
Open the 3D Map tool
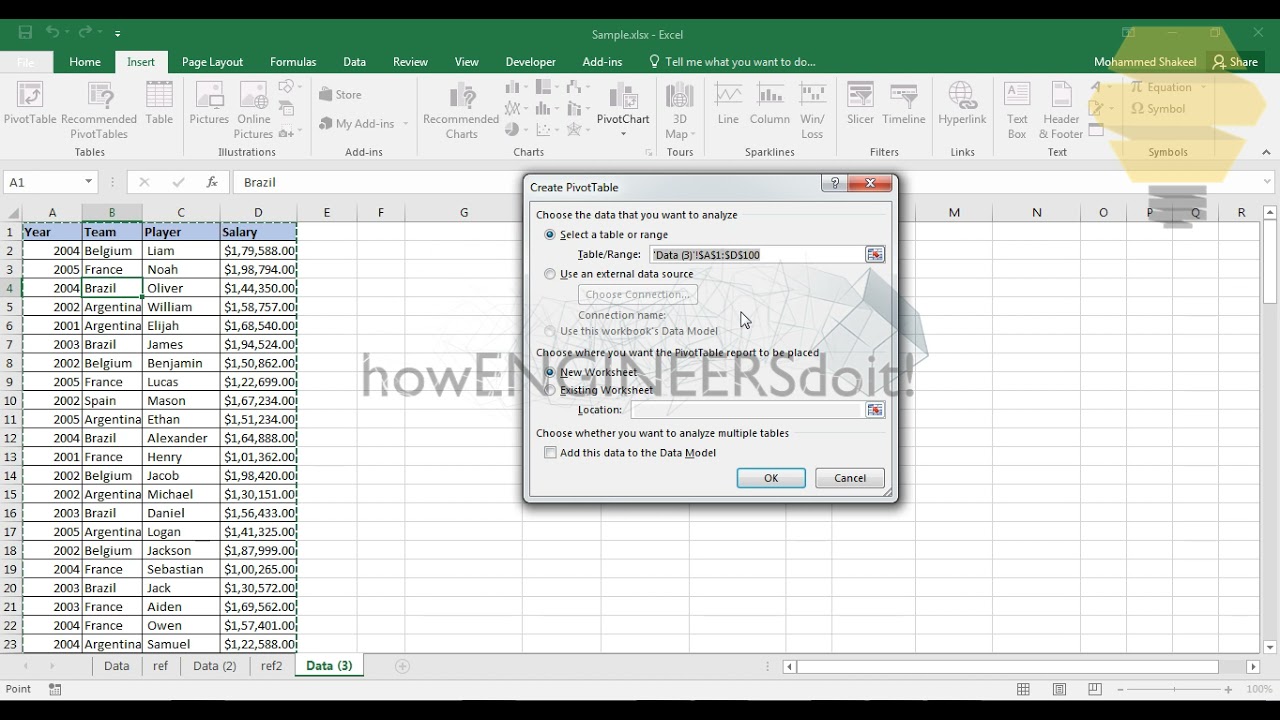click(x=679, y=110)
